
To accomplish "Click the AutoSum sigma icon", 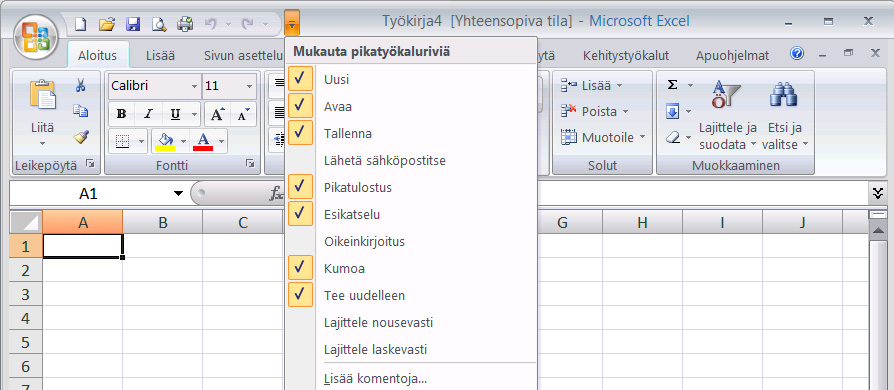I will click(x=673, y=85).
